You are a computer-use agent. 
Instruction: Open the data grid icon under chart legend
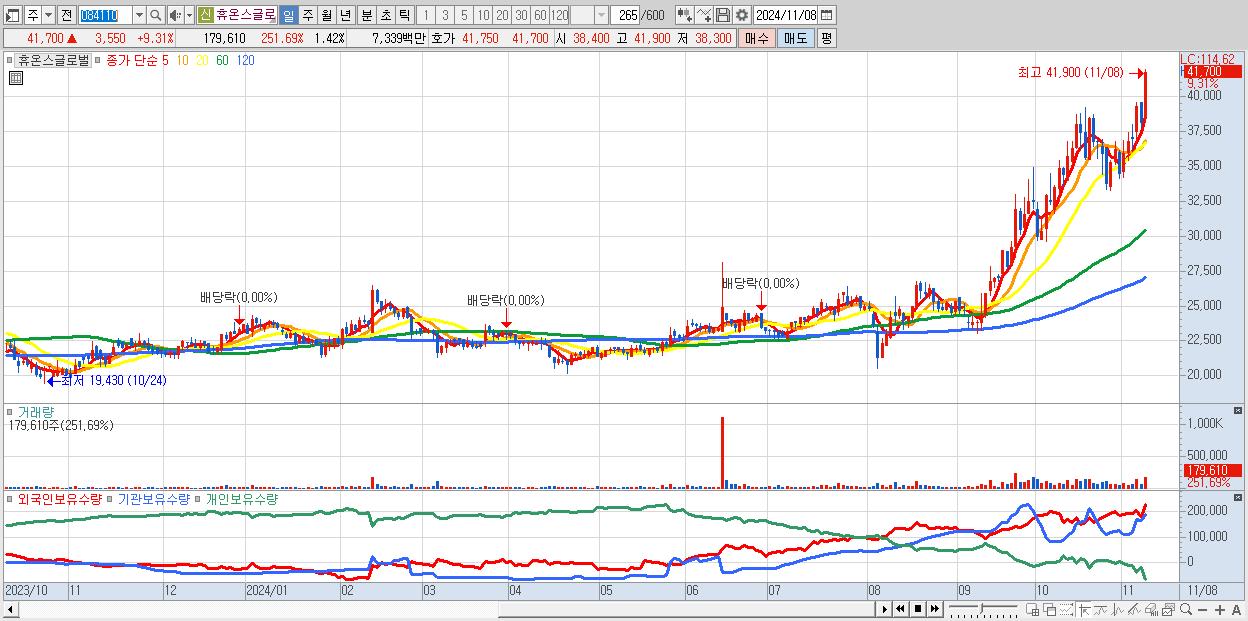(x=16, y=78)
